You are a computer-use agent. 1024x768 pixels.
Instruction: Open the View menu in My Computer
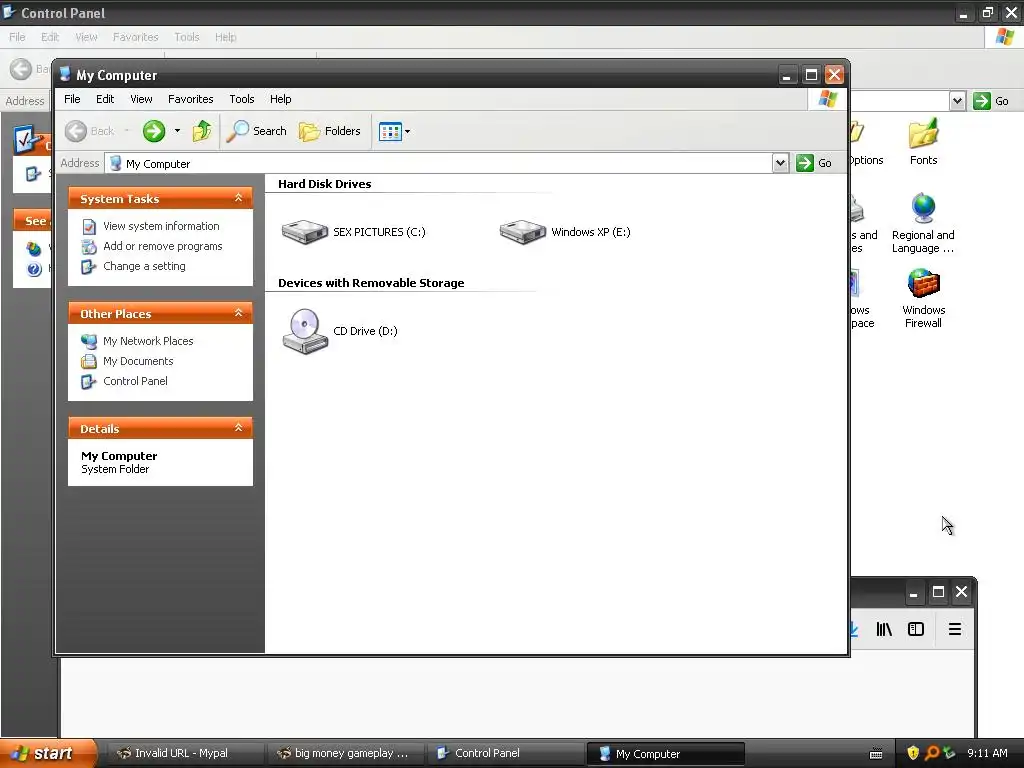pos(141,99)
